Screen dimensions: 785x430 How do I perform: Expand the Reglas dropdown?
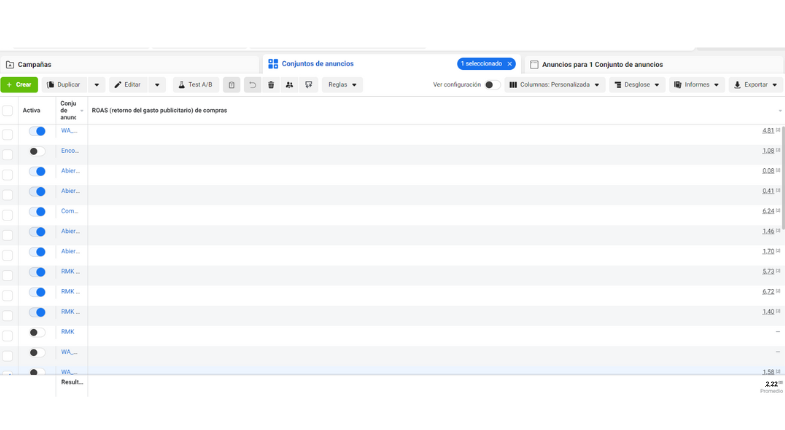coord(342,85)
